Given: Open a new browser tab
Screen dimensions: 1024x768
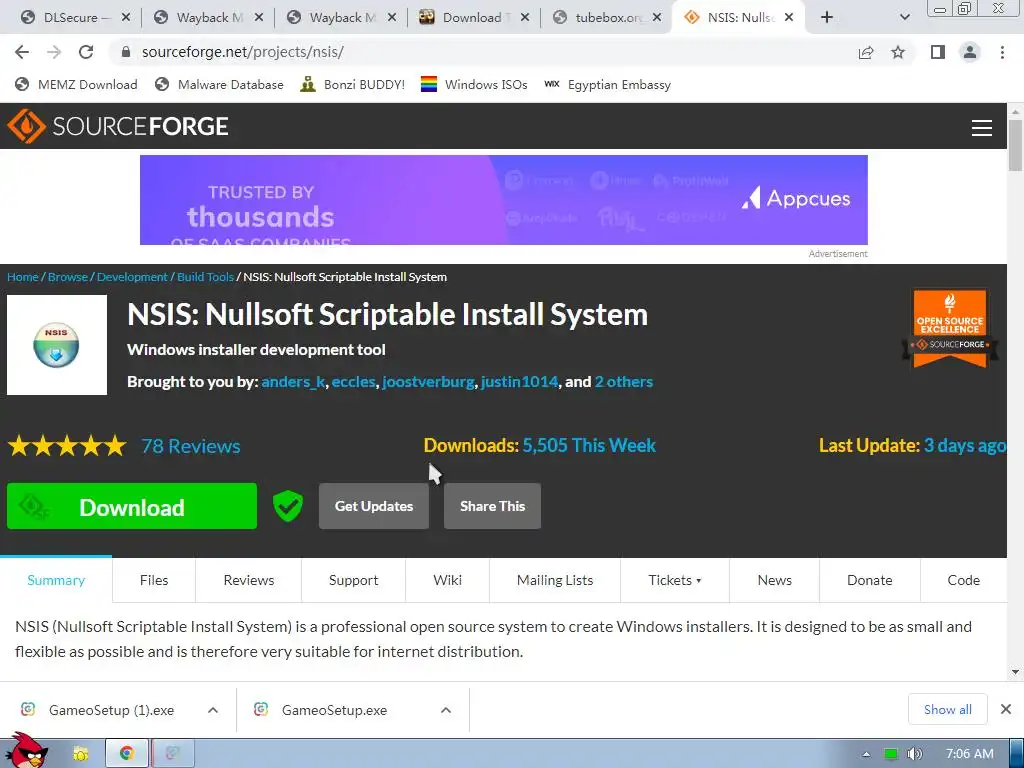Looking at the screenshot, I should point(827,18).
